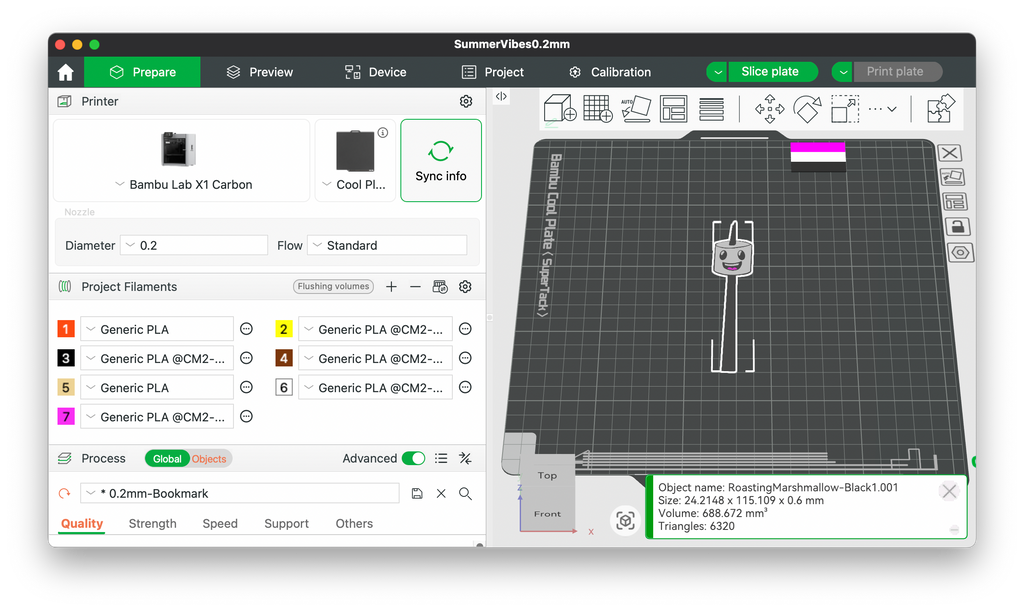
Task: Add a filament with plus icon
Action: tap(391, 287)
